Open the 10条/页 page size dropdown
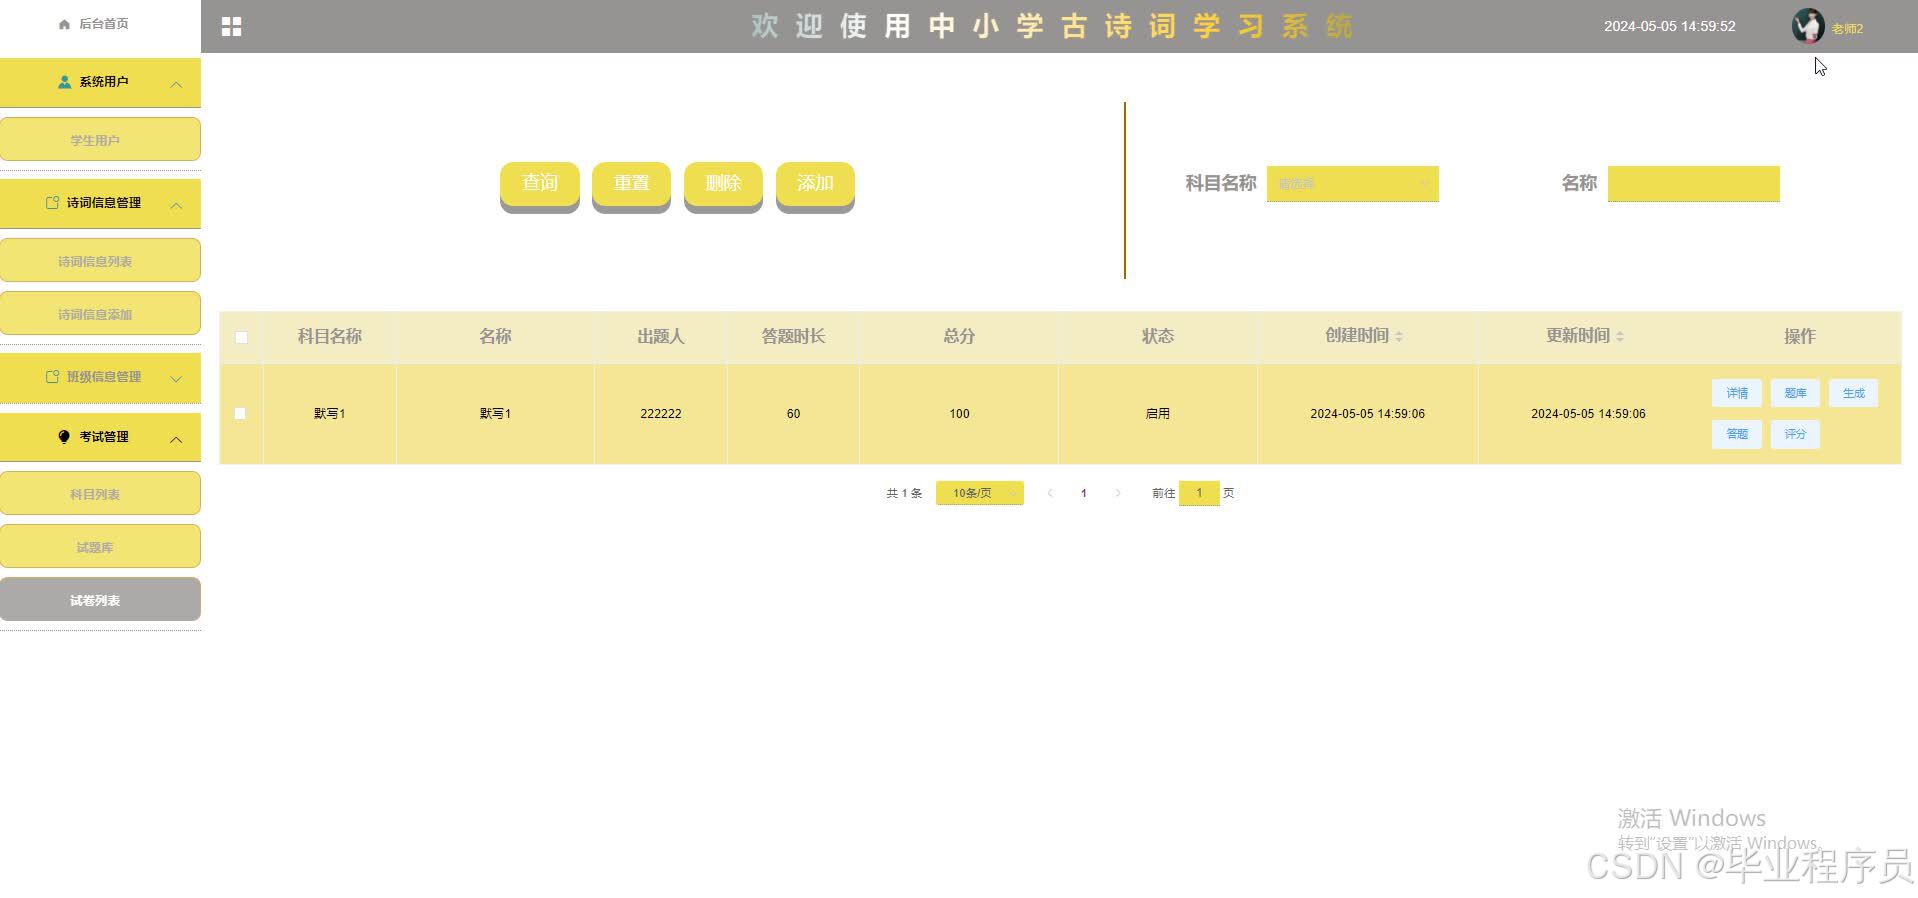Viewport: 1918px width, 898px height. coord(980,493)
